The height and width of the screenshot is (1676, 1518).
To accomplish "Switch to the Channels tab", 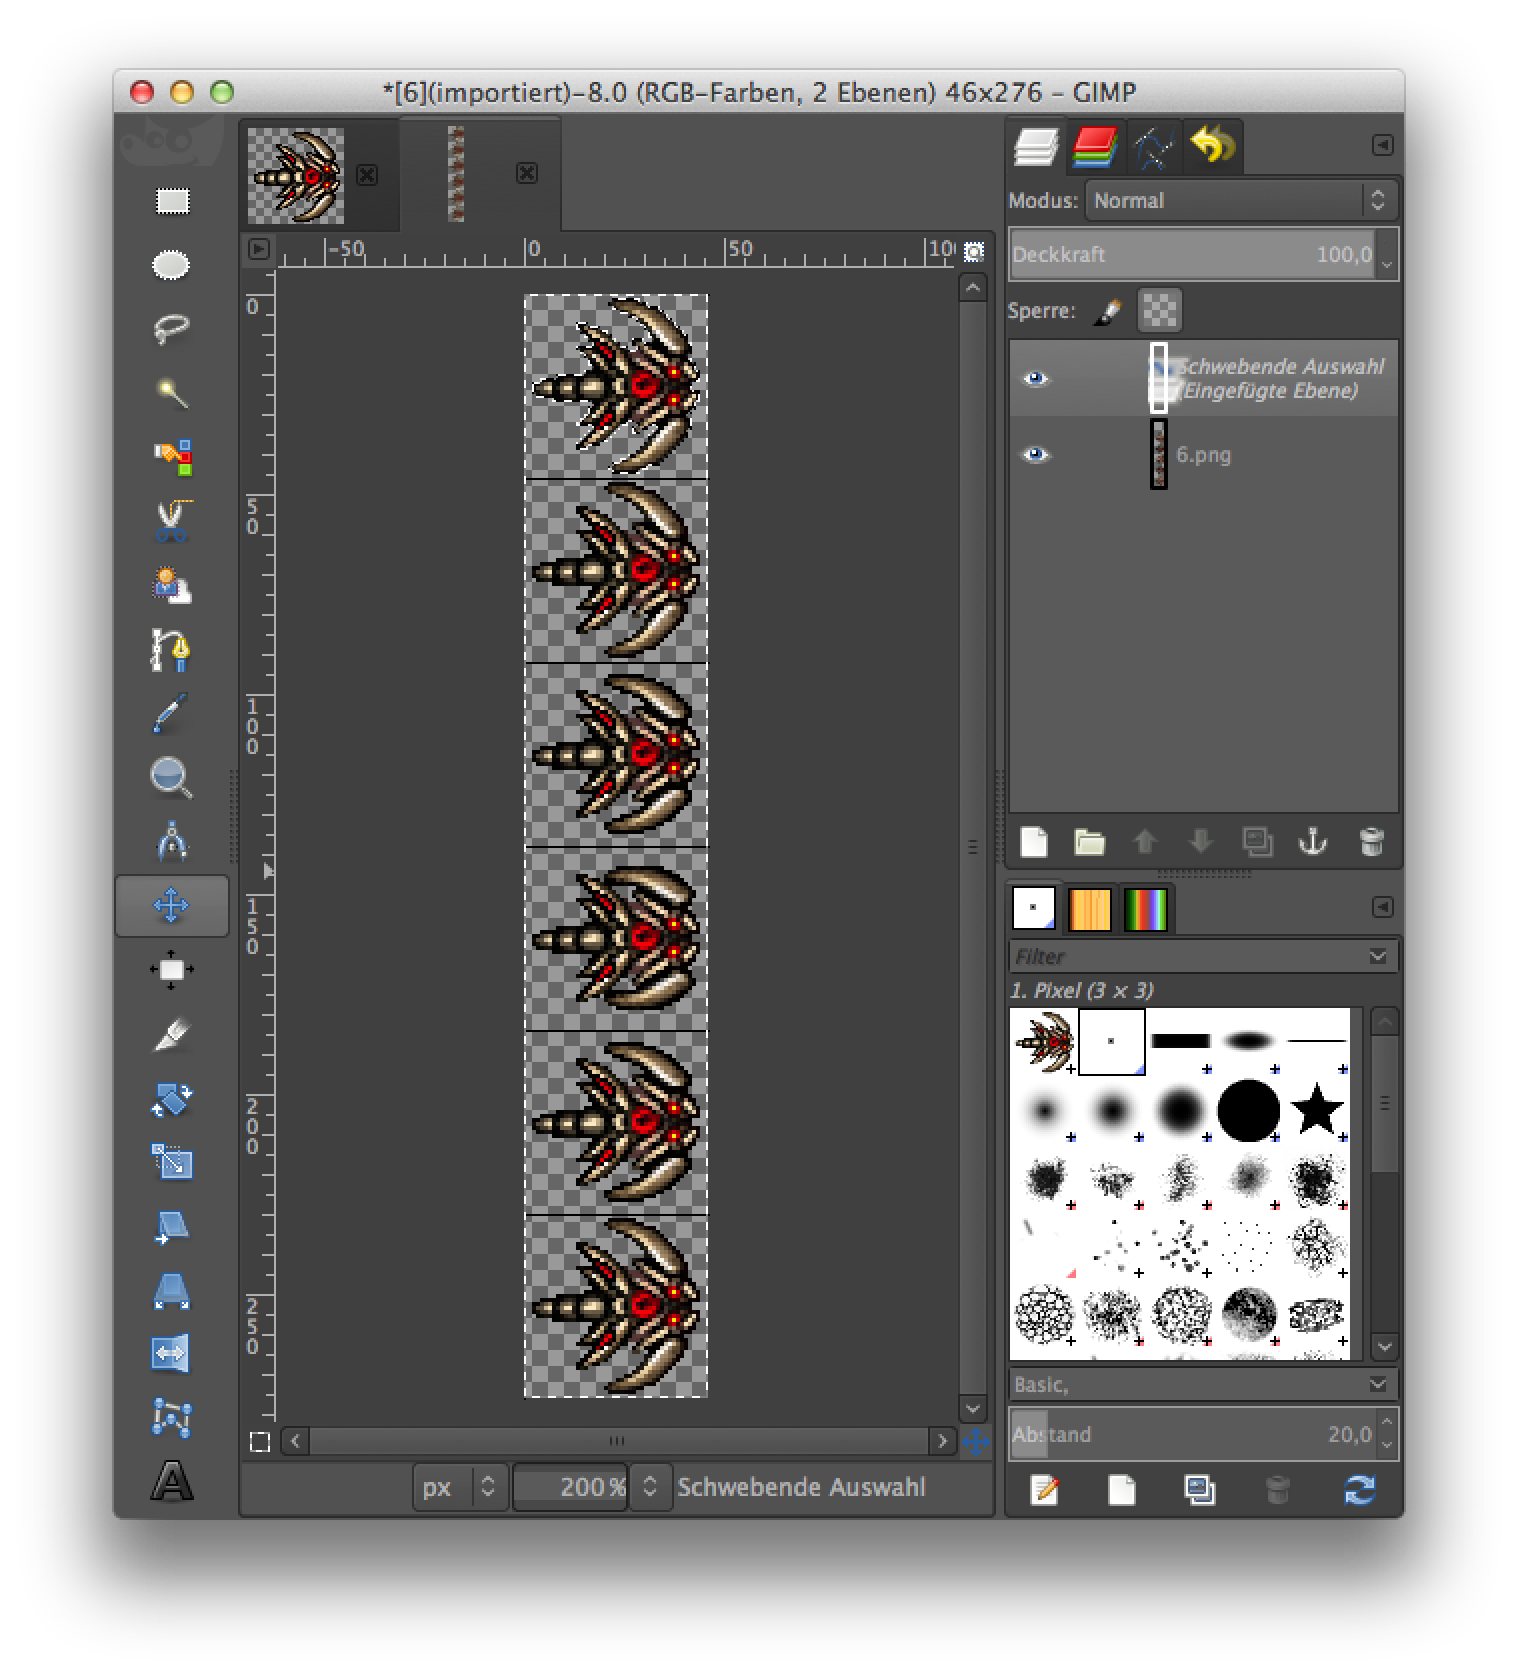I will [1095, 147].
